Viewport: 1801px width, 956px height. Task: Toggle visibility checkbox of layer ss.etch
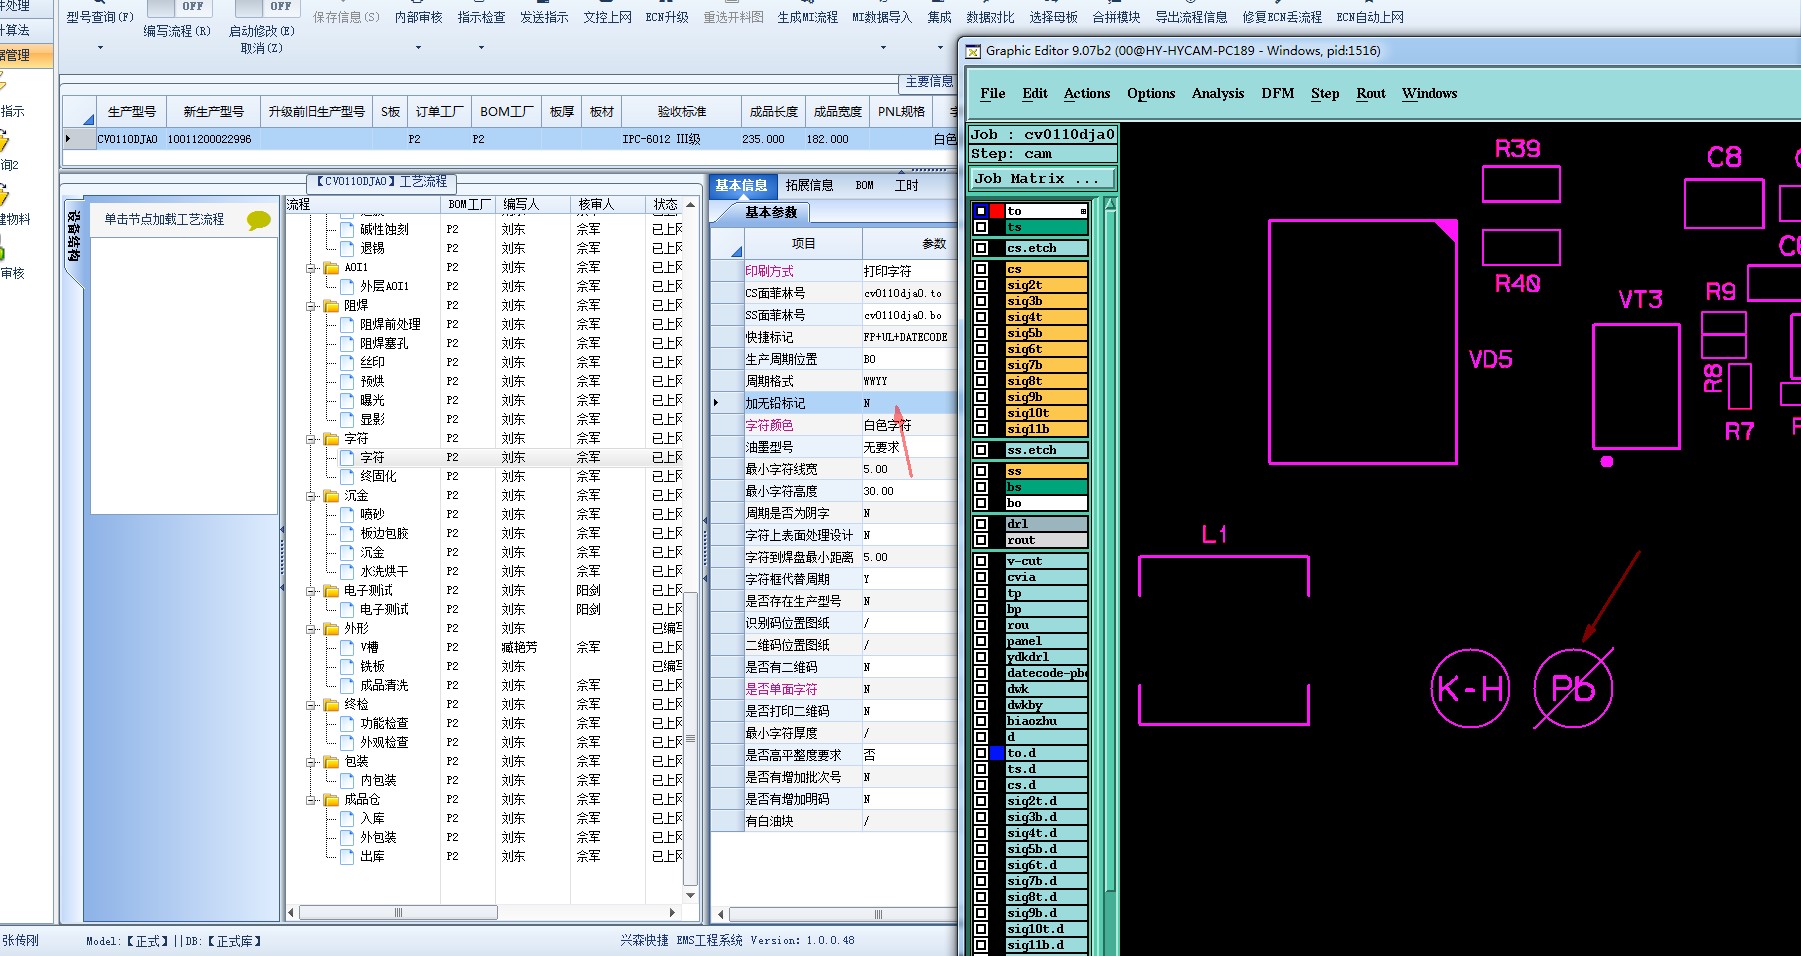tap(981, 450)
